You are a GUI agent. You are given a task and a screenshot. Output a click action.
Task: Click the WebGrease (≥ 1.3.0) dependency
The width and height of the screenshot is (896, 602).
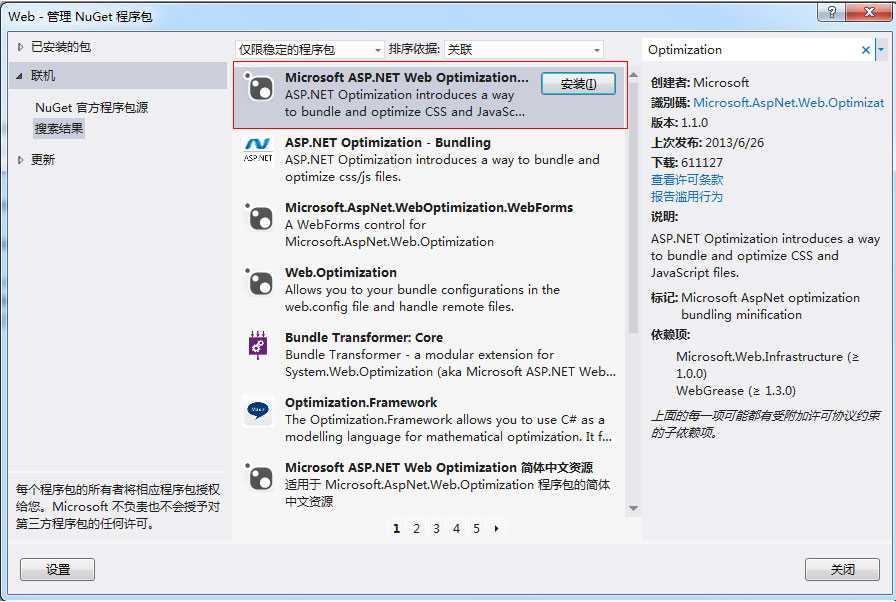click(x=736, y=391)
